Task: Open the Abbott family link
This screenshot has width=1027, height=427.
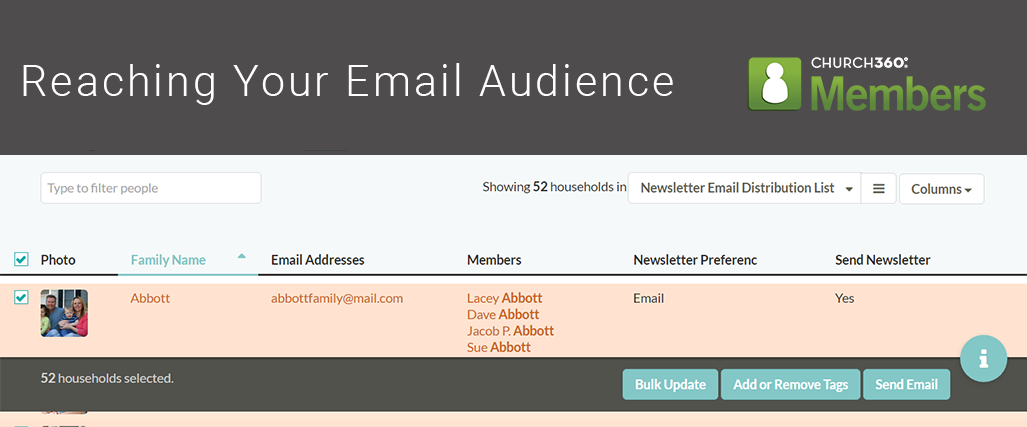Action: (150, 298)
